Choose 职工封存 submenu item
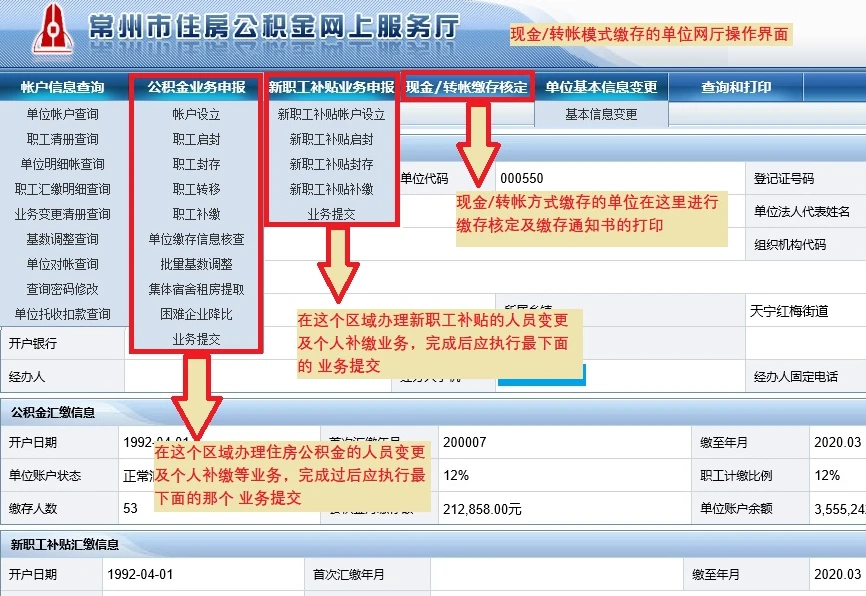Image resolution: width=866 pixels, height=596 pixels. point(197,164)
